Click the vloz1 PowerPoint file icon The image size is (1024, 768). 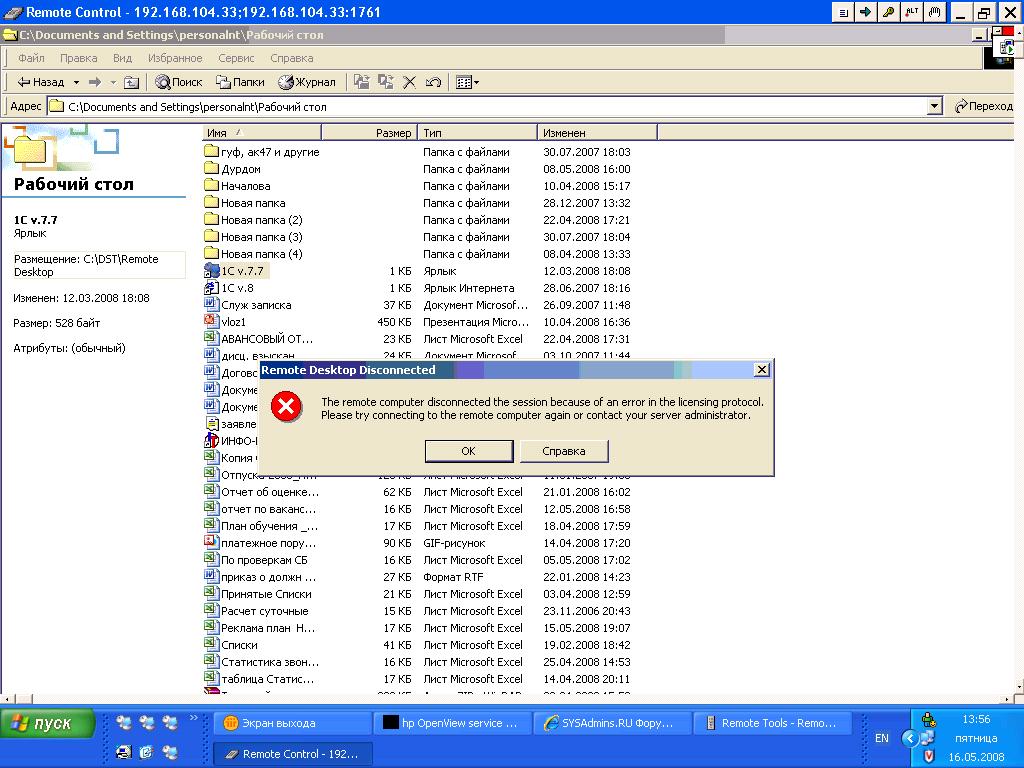[211, 321]
